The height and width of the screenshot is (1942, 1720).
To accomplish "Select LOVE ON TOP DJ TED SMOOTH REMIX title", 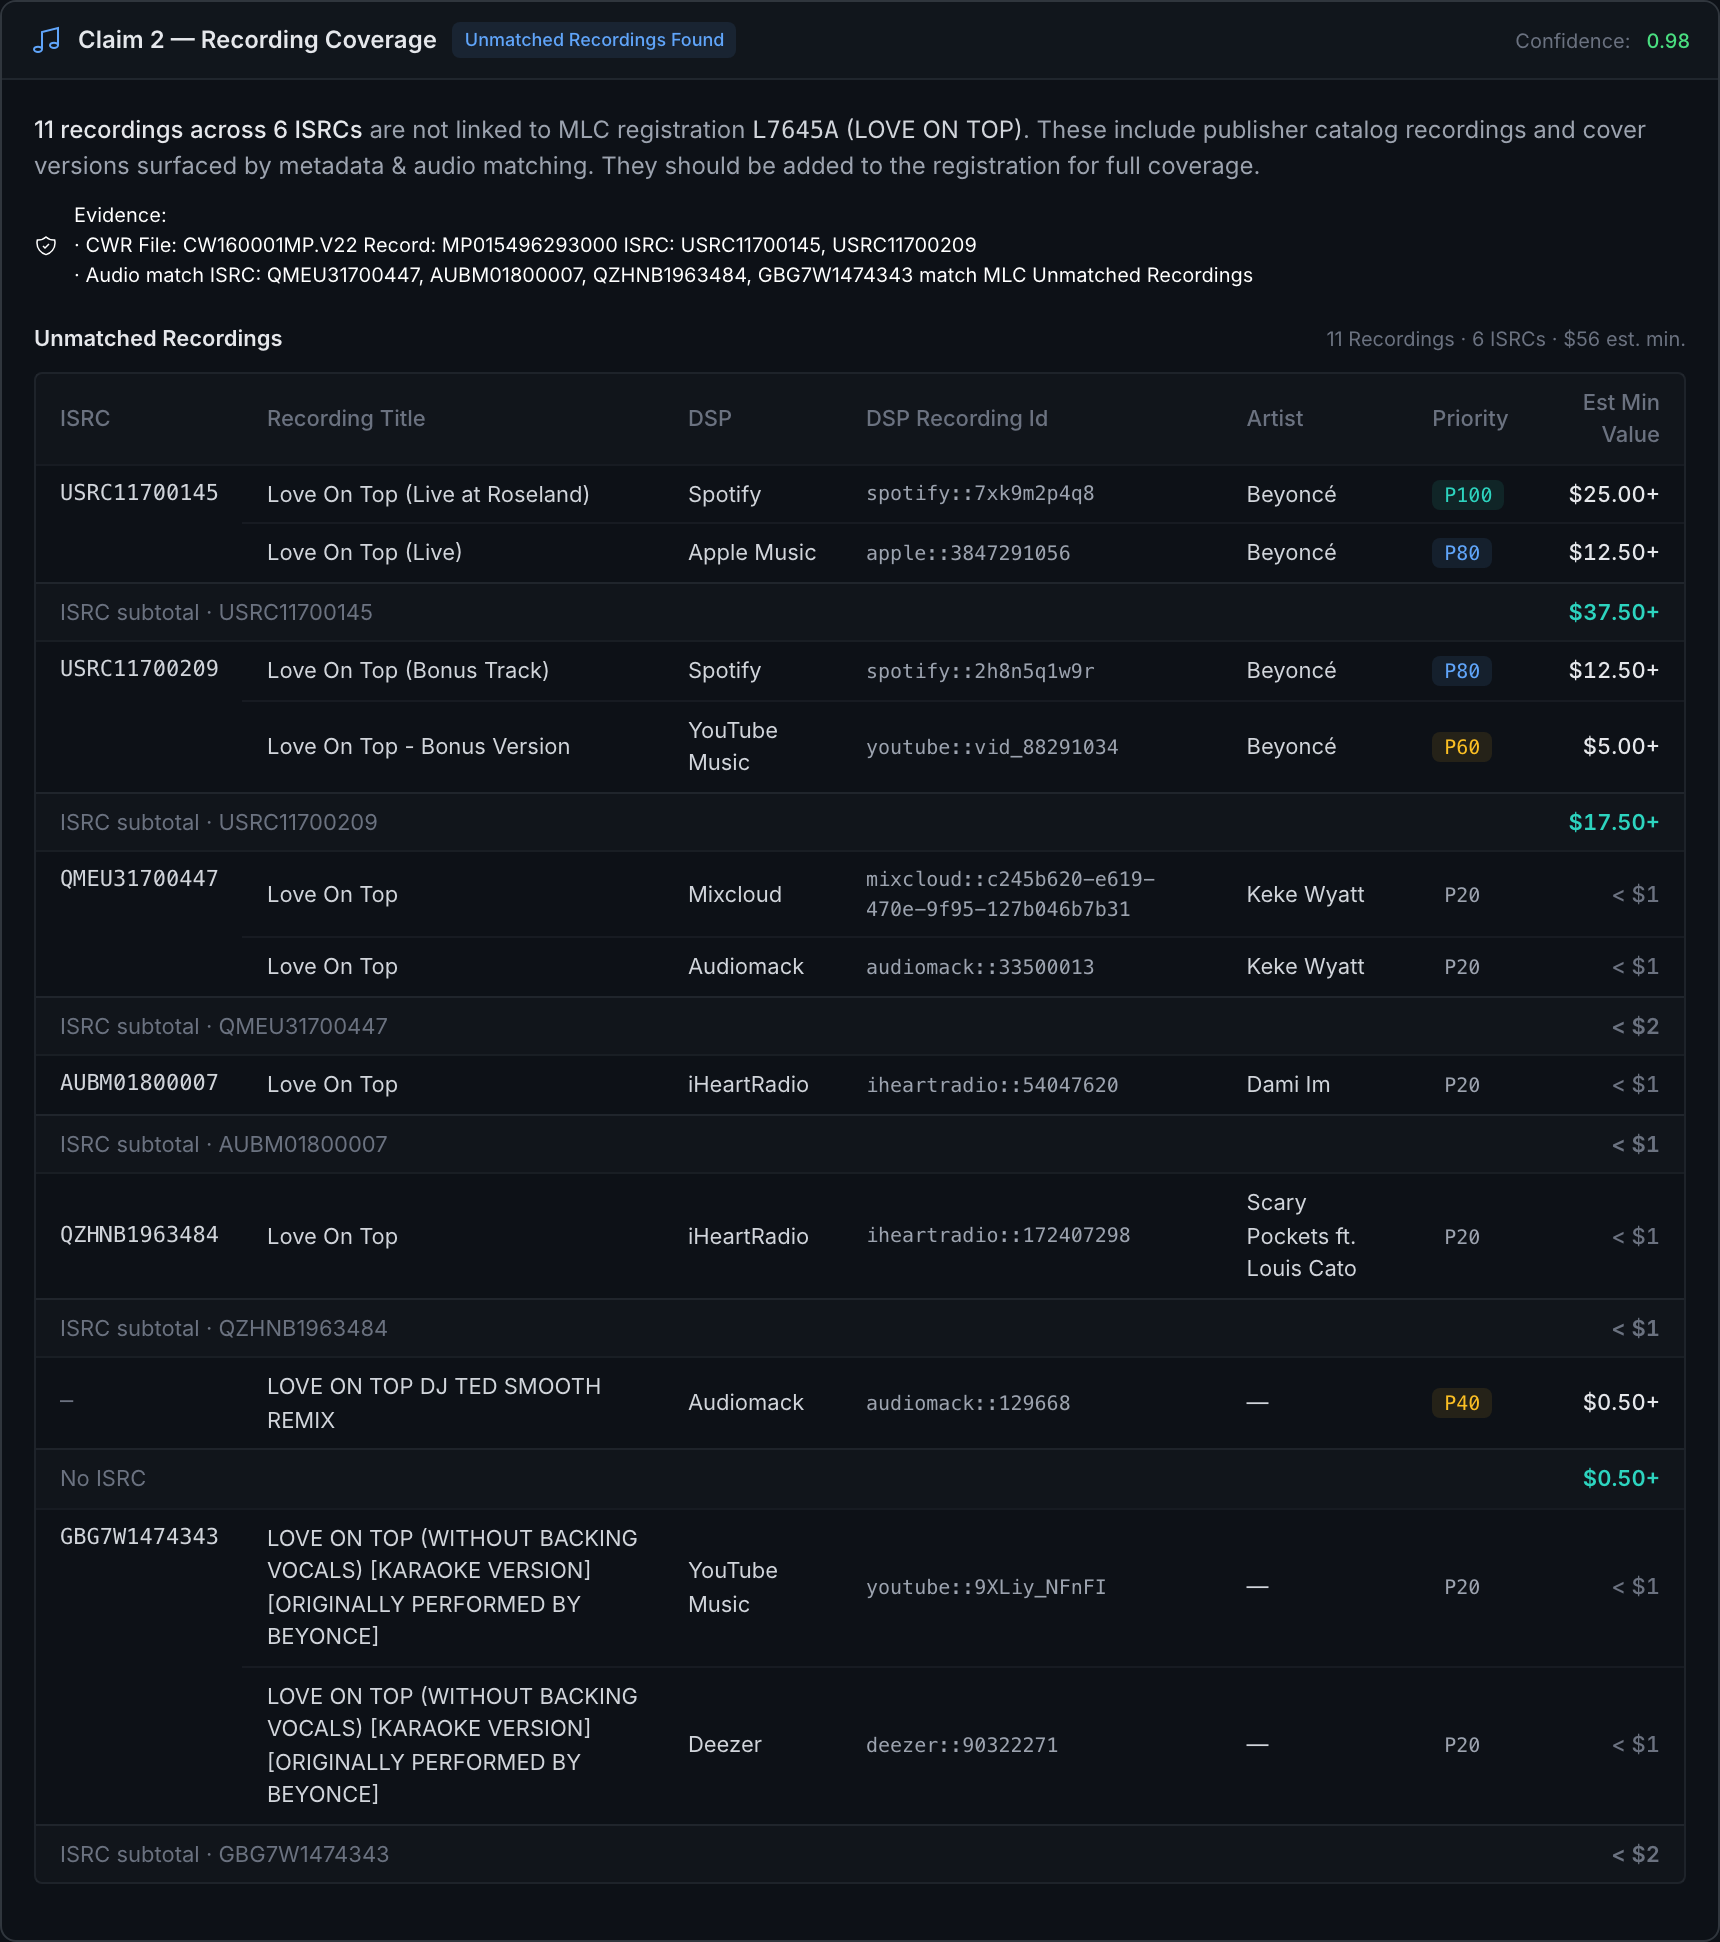I will [434, 1403].
